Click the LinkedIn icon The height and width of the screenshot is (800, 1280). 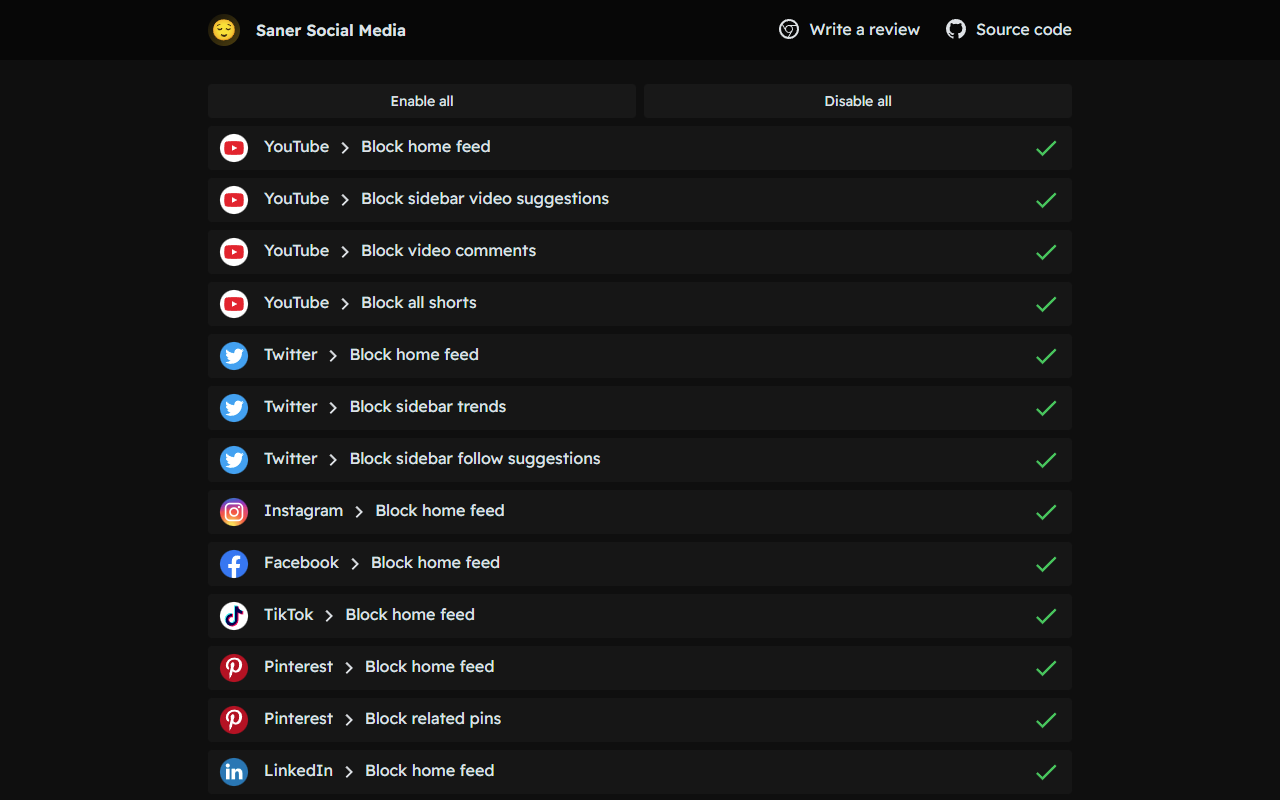point(234,772)
